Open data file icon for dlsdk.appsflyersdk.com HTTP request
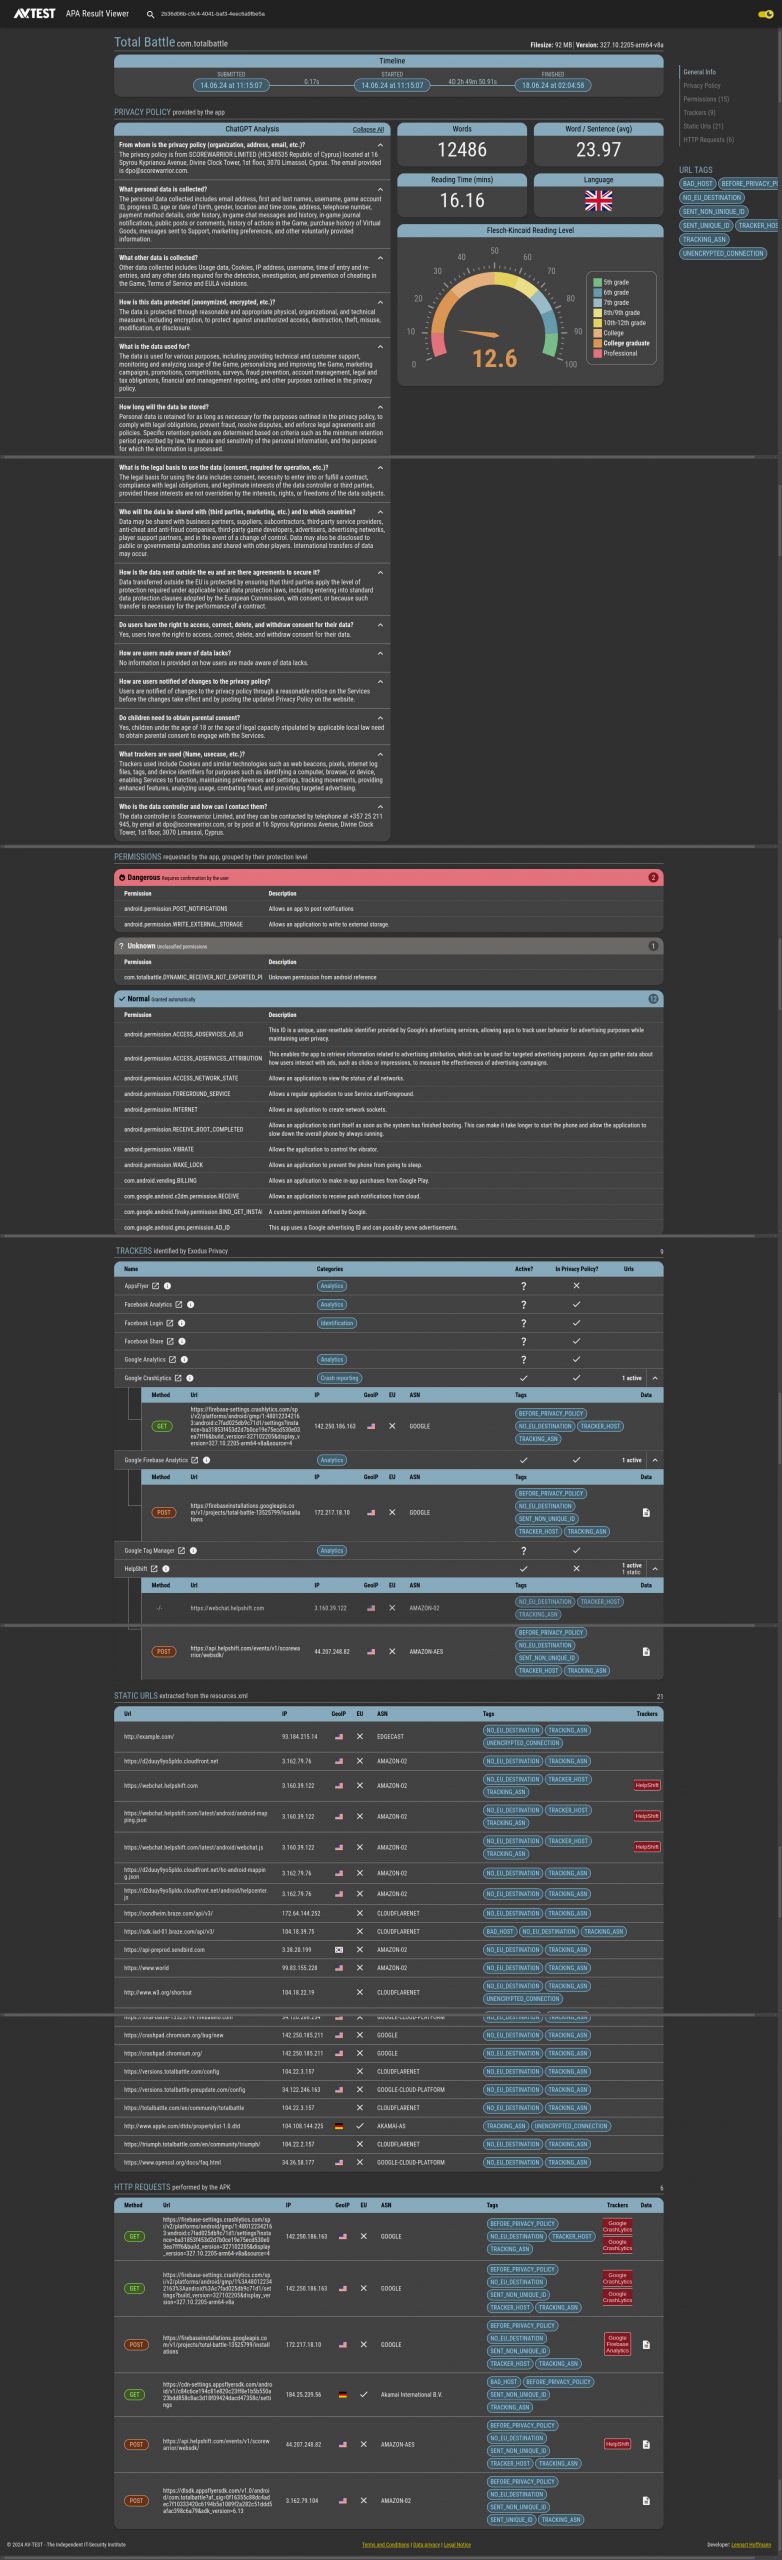The width and height of the screenshot is (782, 2560). coord(646,2501)
